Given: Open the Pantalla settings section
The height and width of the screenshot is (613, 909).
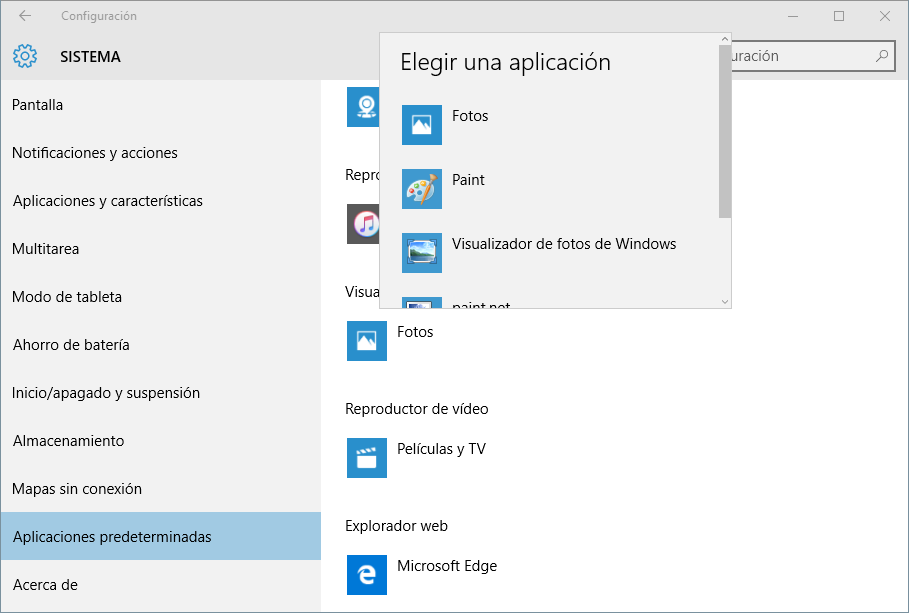Looking at the screenshot, I should (x=161, y=105).
